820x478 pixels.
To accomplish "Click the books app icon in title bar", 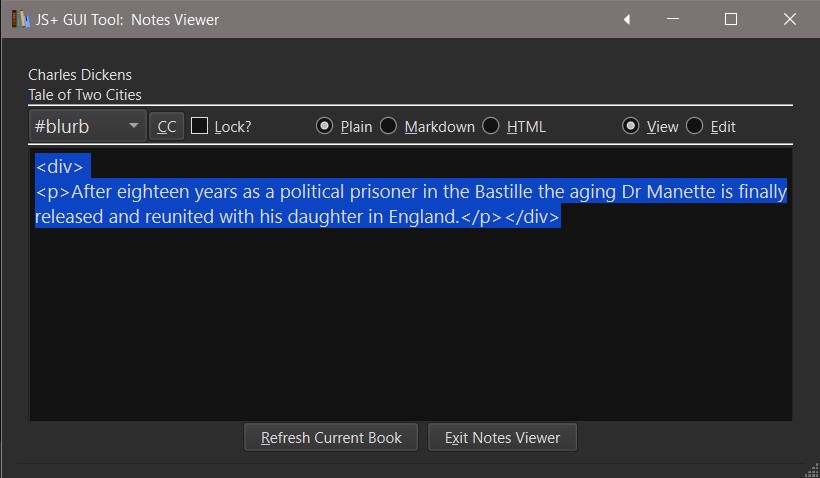I will (20, 19).
